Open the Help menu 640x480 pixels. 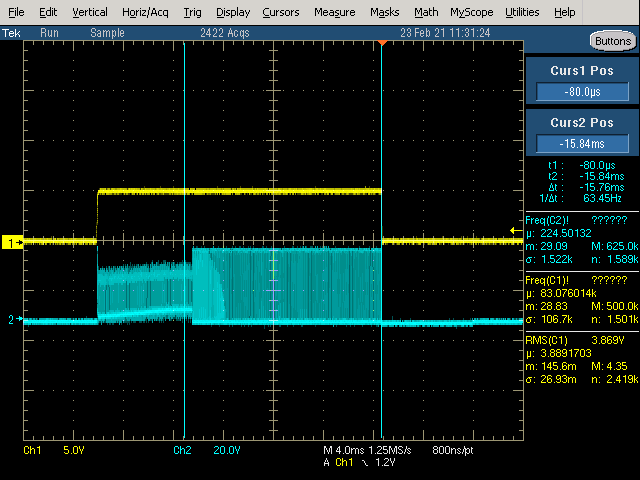[564, 12]
